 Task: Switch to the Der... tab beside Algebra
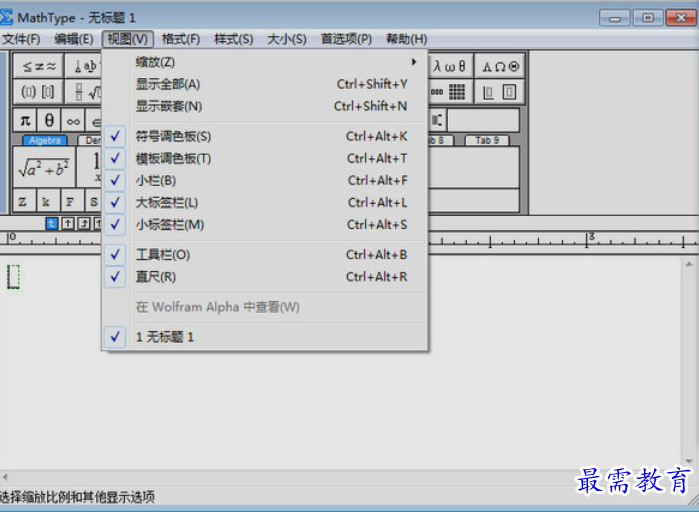tap(90, 140)
